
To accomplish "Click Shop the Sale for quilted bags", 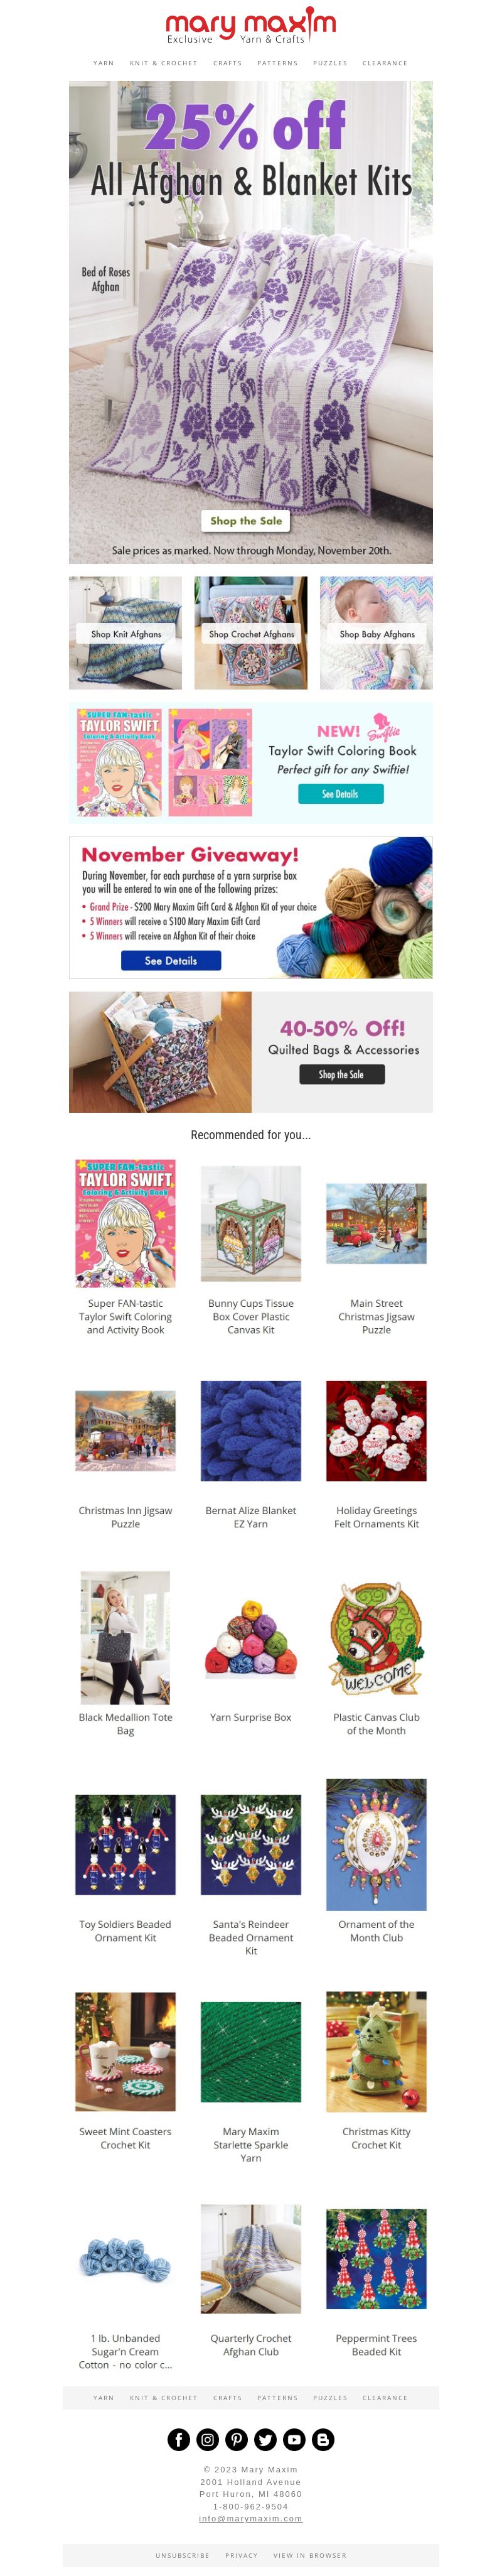I will [341, 1074].
